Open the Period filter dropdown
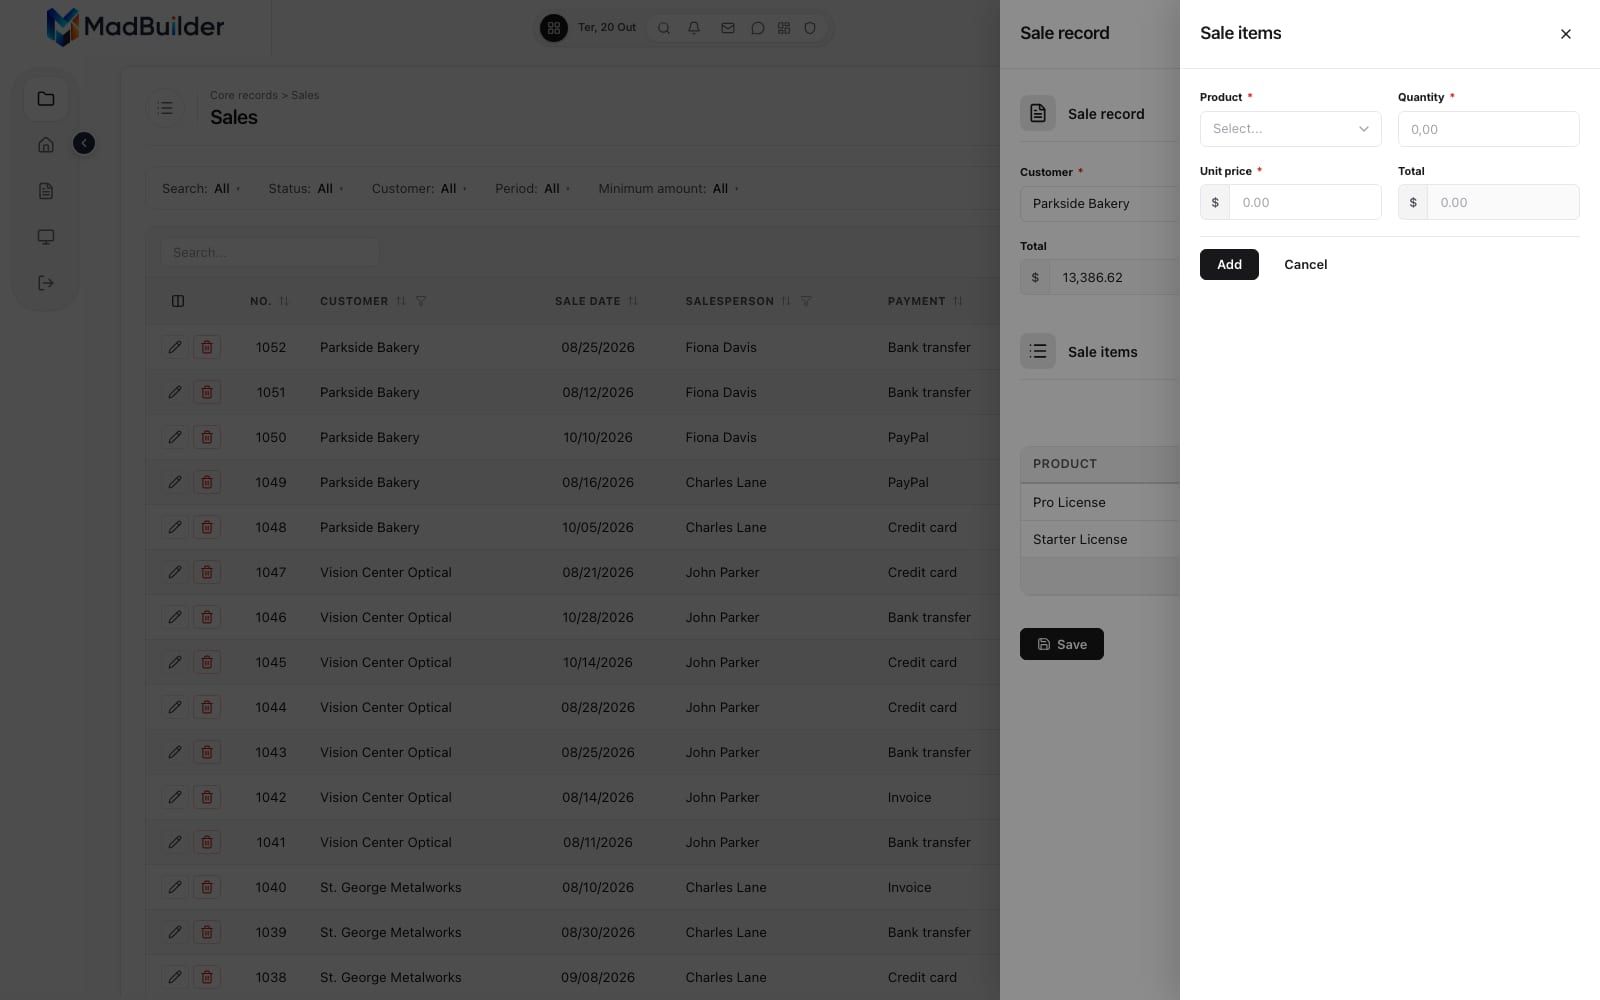The image size is (1600, 1000). [x=532, y=188]
